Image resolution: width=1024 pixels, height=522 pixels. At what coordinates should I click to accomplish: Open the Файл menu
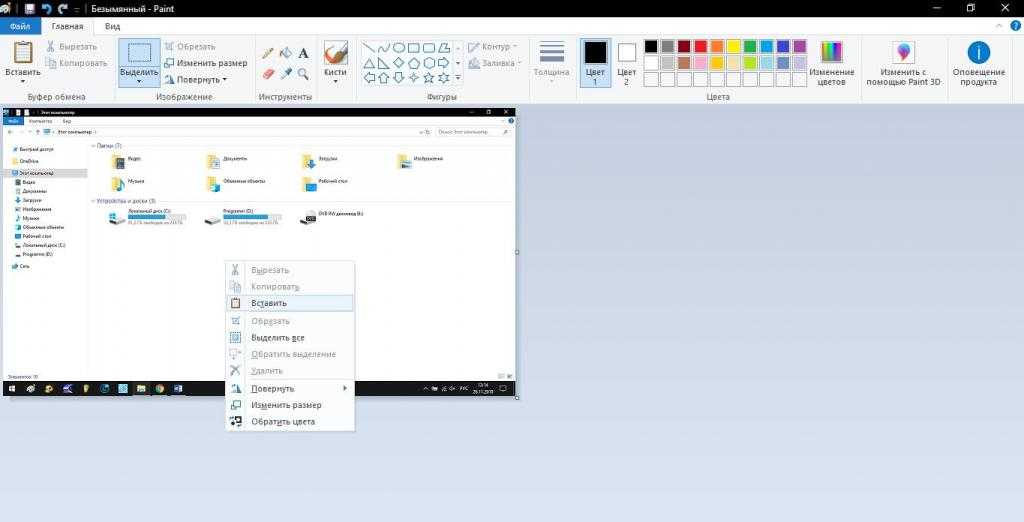tap(20, 27)
